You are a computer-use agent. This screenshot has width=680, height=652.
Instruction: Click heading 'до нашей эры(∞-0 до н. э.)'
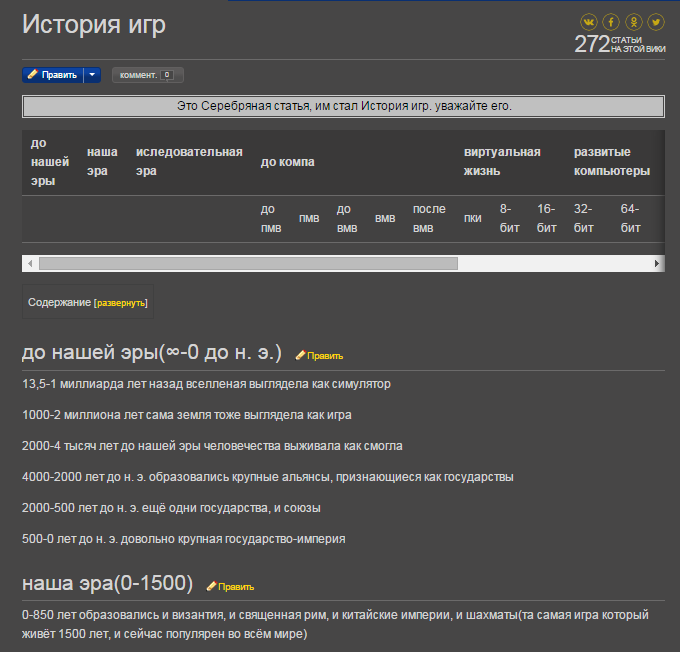tap(152, 353)
